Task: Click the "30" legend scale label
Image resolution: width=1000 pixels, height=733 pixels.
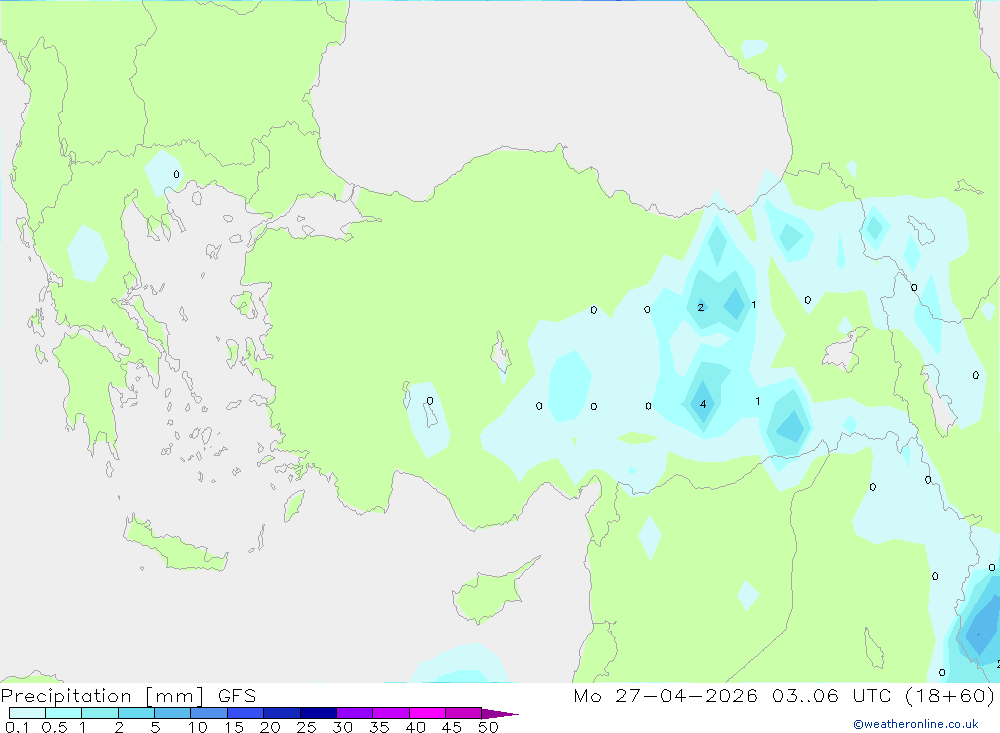Action: [x=342, y=727]
